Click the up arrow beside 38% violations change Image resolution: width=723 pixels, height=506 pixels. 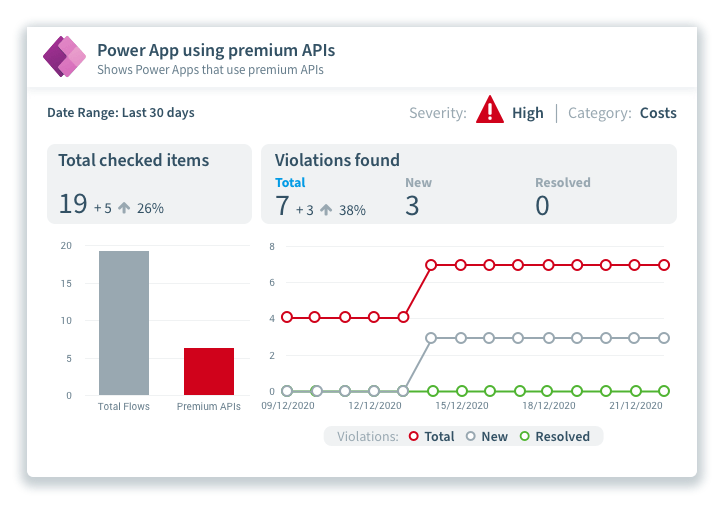pyautogui.click(x=326, y=210)
